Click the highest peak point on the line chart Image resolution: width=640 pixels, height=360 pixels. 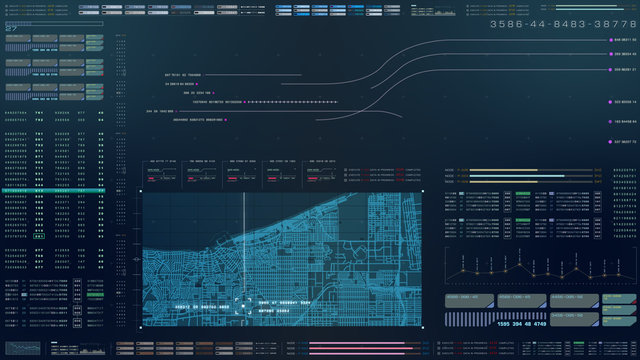coord(520,264)
